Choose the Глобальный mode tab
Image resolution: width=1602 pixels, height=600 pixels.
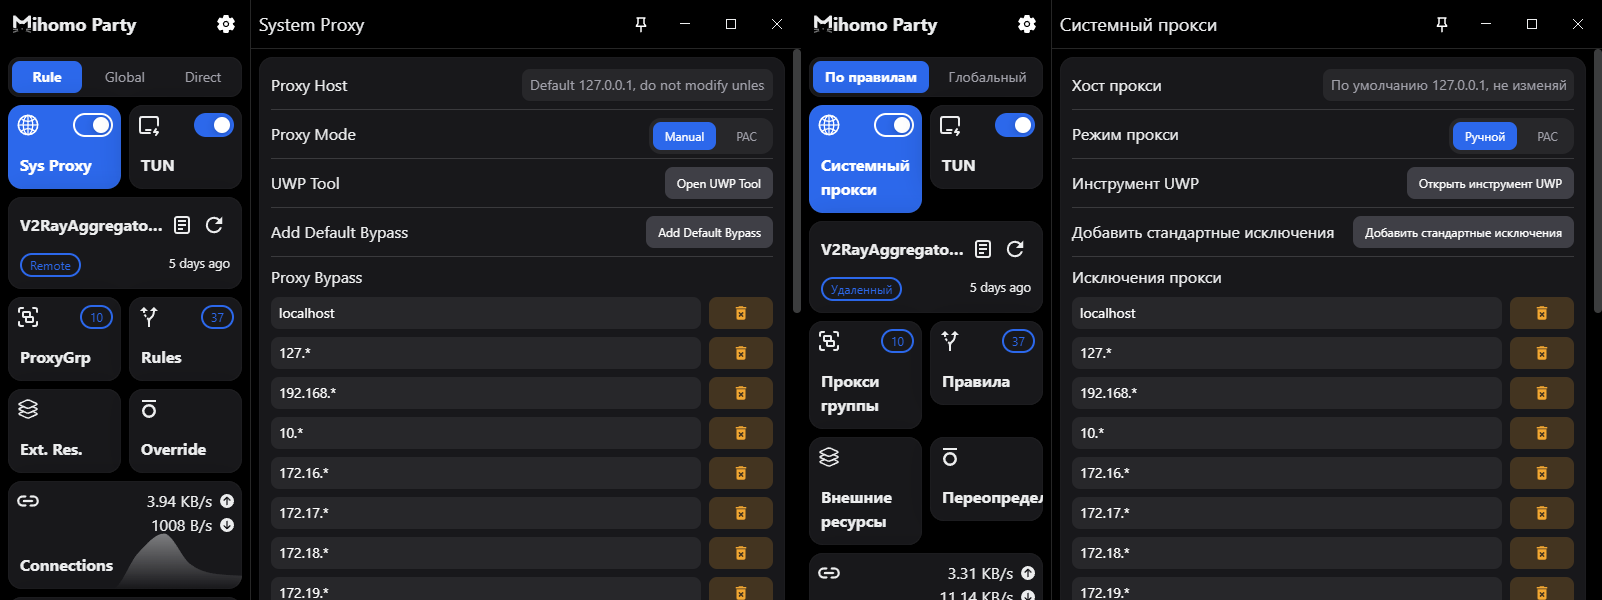[x=986, y=77]
